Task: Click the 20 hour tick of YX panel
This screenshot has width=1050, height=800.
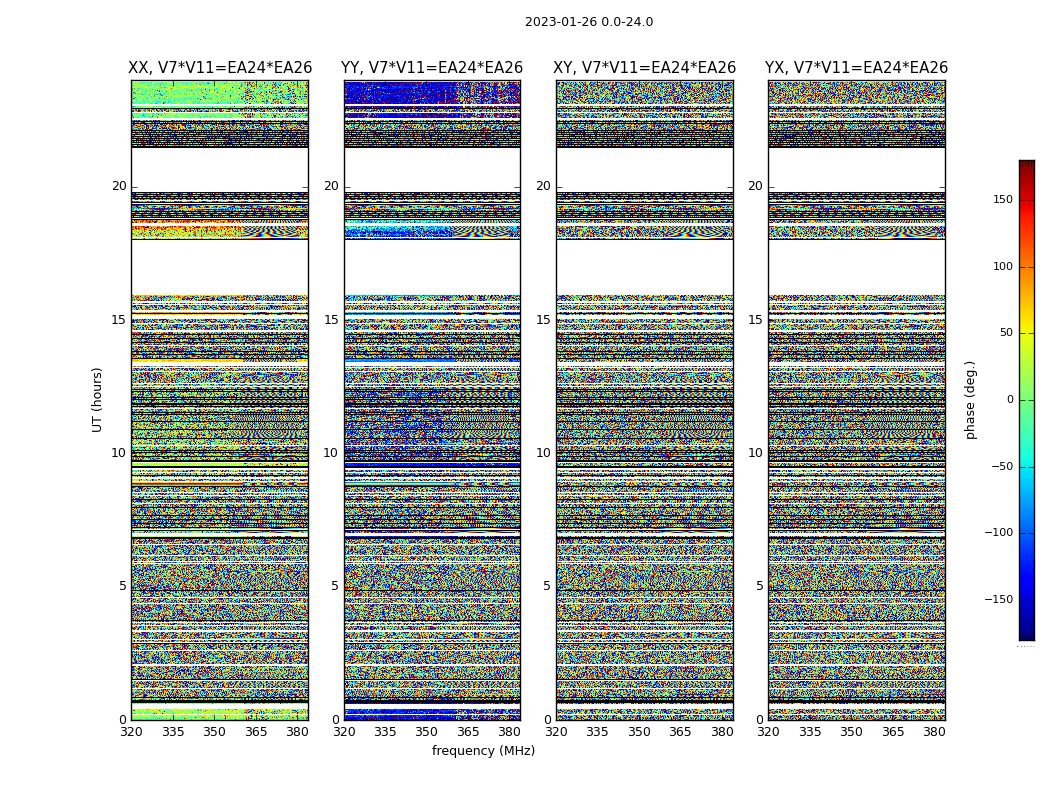Action: coord(756,186)
